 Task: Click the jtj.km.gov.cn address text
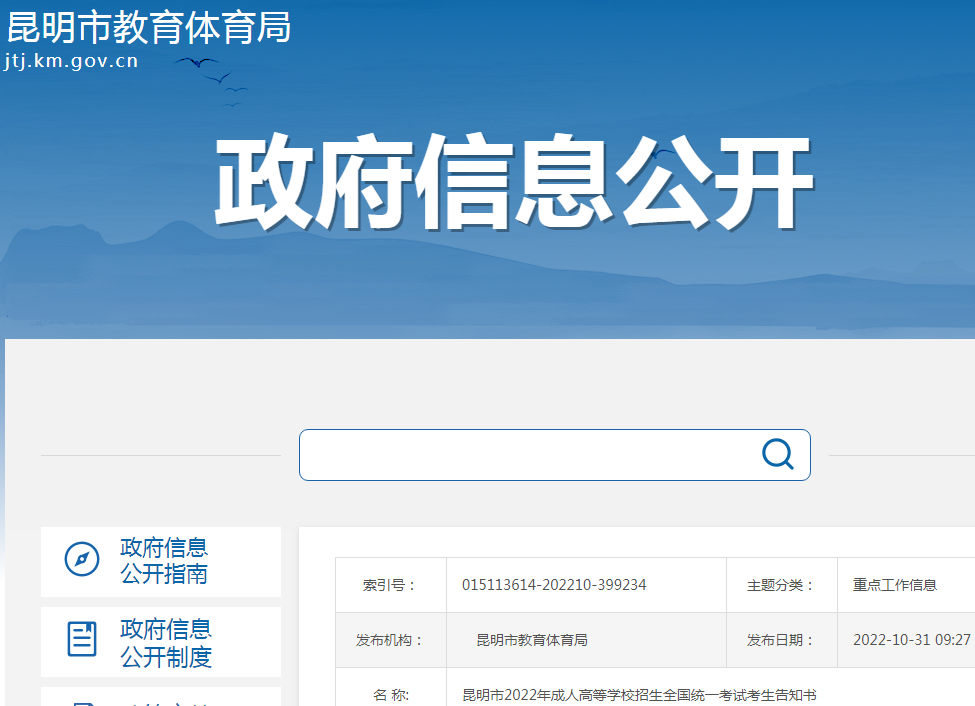pos(71,61)
